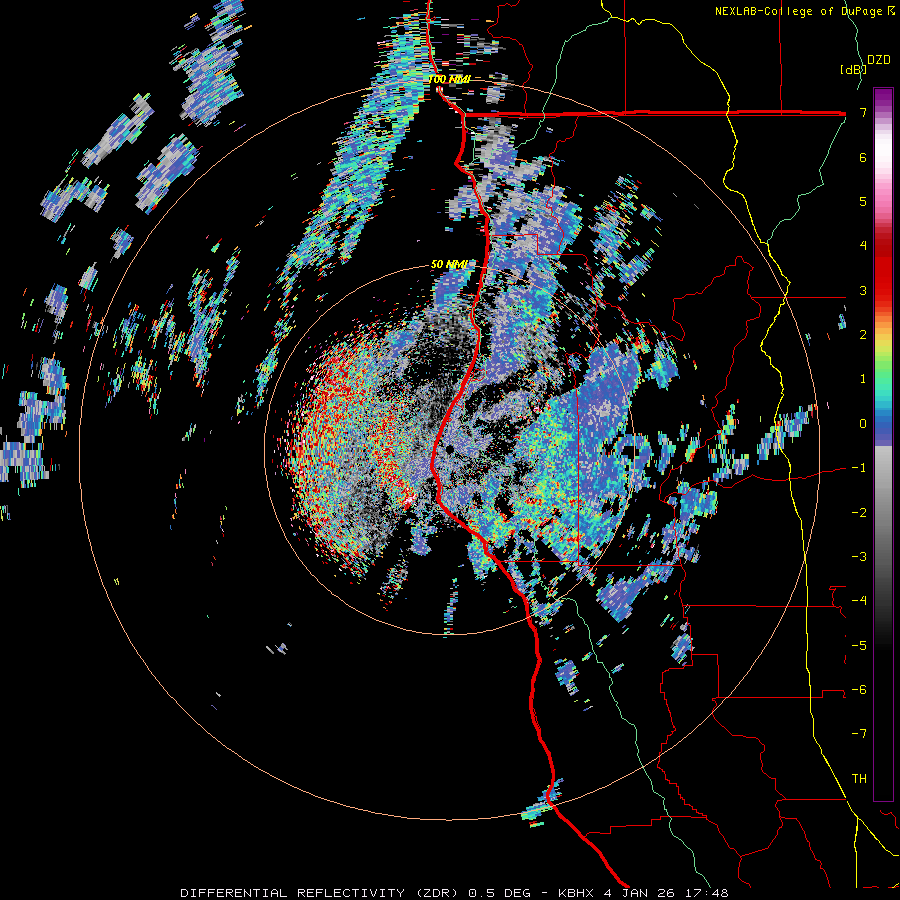This screenshot has width=900, height=900.
Task: Click the -1 scale value
Action: pos(859,468)
